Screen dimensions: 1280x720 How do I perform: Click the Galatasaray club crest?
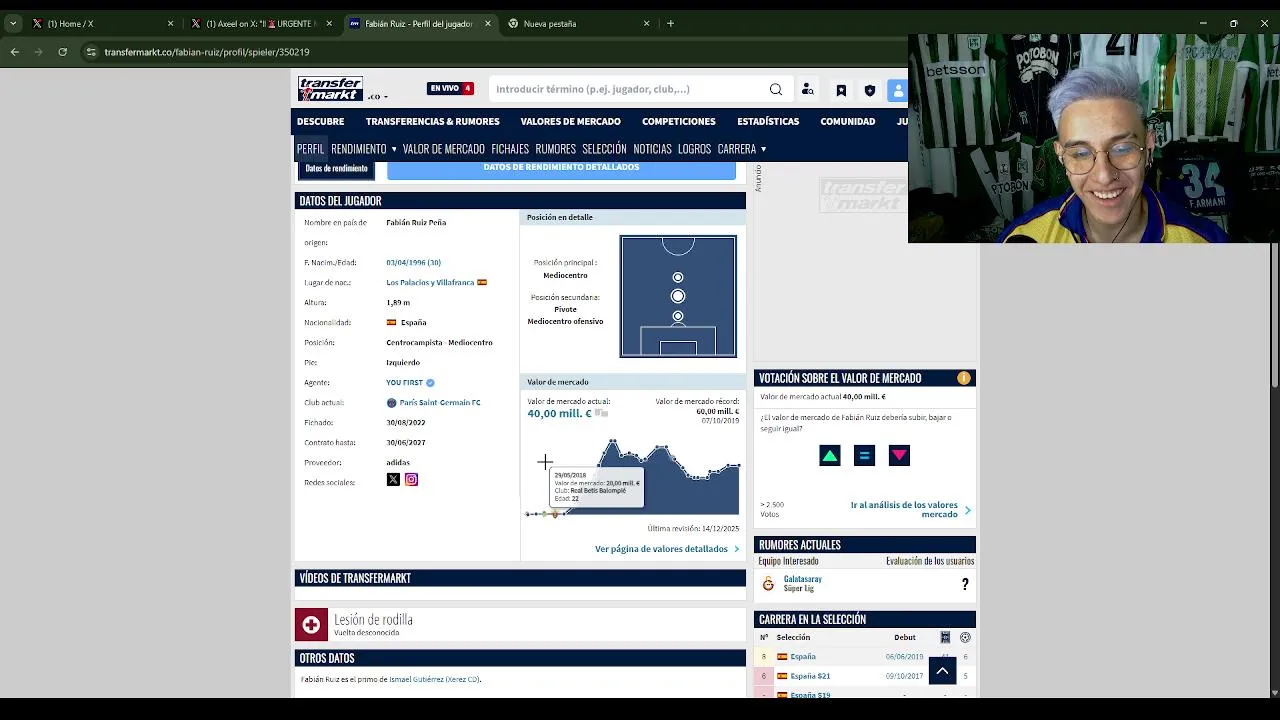click(x=768, y=584)
